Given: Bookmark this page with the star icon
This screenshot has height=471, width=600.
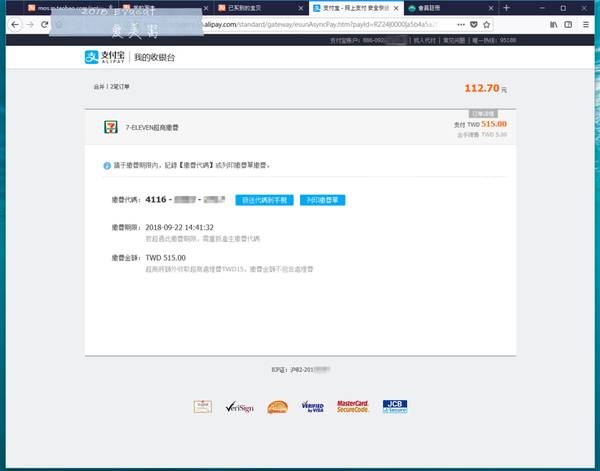Looking at the screenshot, I should [486, 24].
